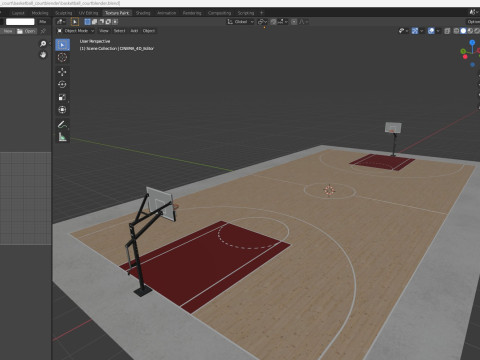Image resolution: width=480 pixels, height=360 pixels.
Task: Select the Annotate tool
Action: click(62, 124)
